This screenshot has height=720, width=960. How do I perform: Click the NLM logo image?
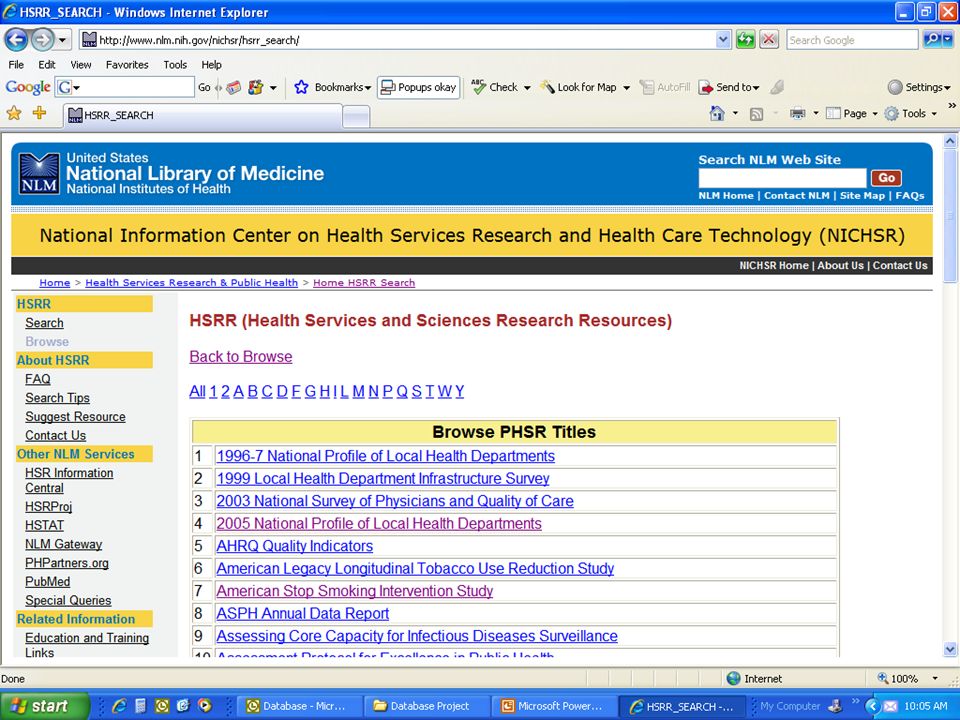pos(39,174)
